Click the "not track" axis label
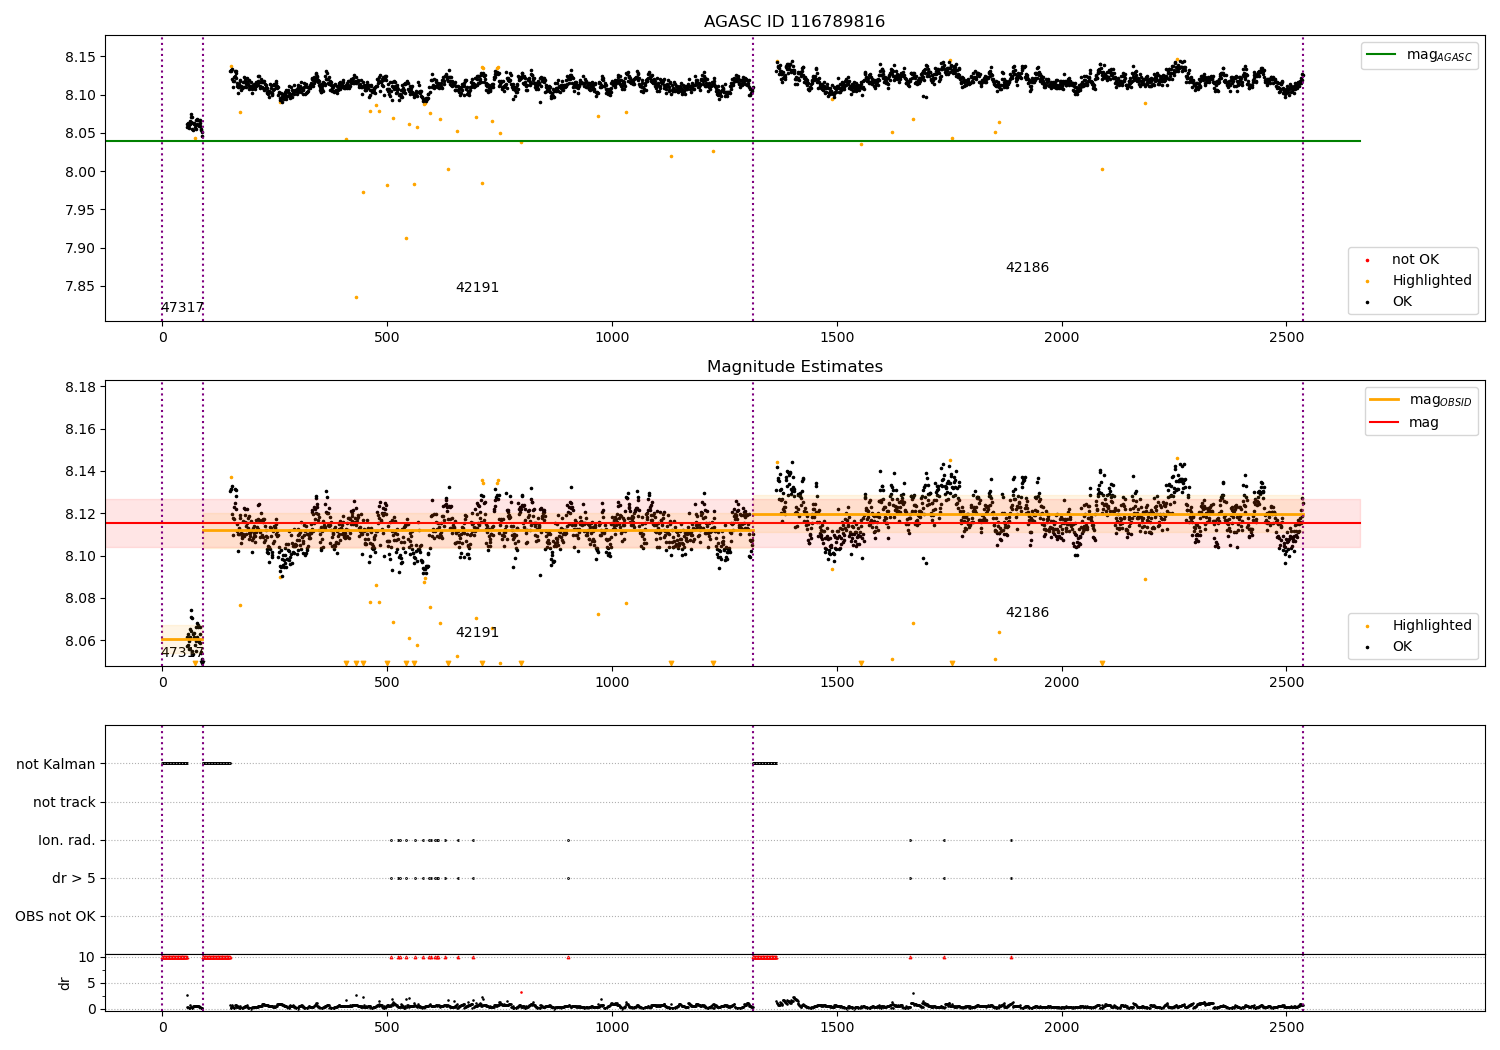The width and height of the screenshot is (1500, 1050). point(64,803)
